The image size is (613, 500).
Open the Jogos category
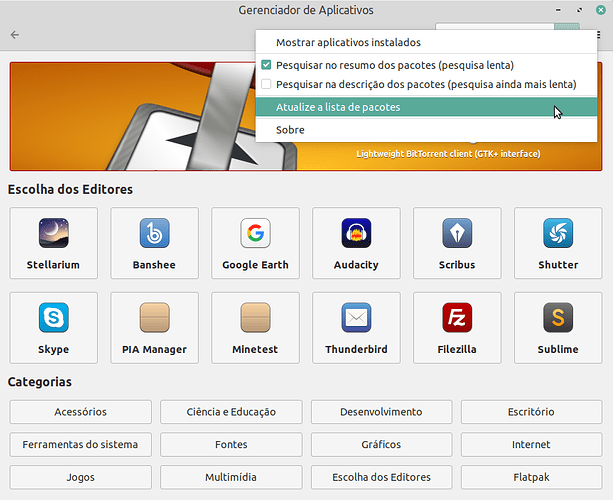point(81,477)
